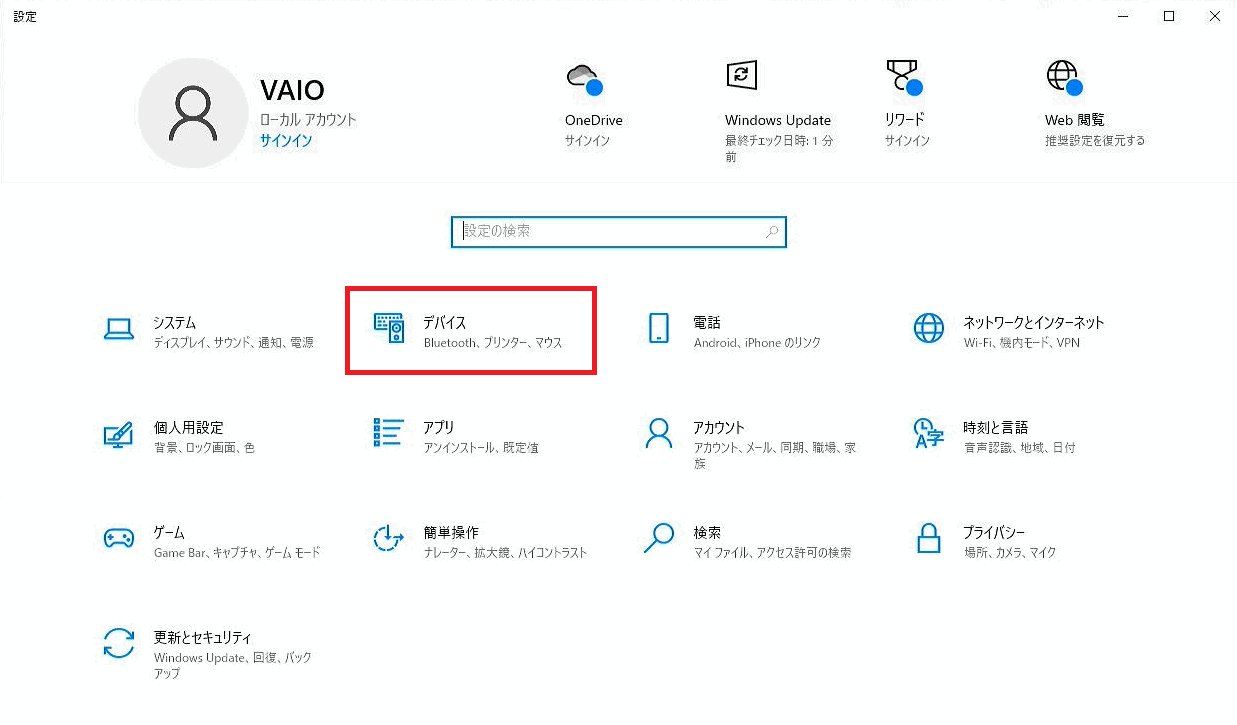
Task: Click the 推奨設定を復元する text
Action: [1095, 141]
